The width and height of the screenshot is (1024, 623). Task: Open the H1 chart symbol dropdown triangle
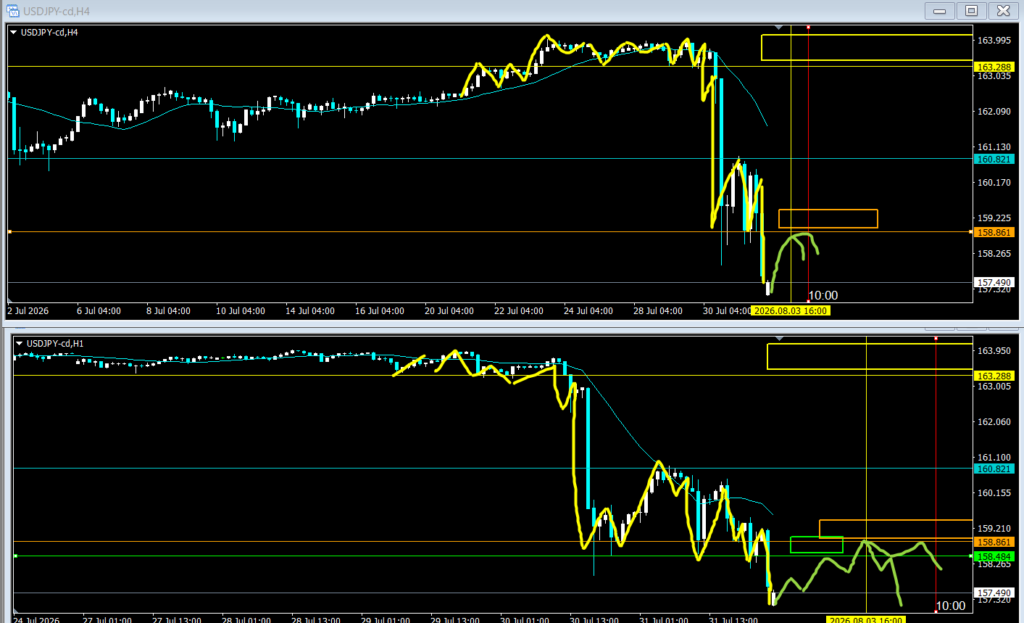19,343
